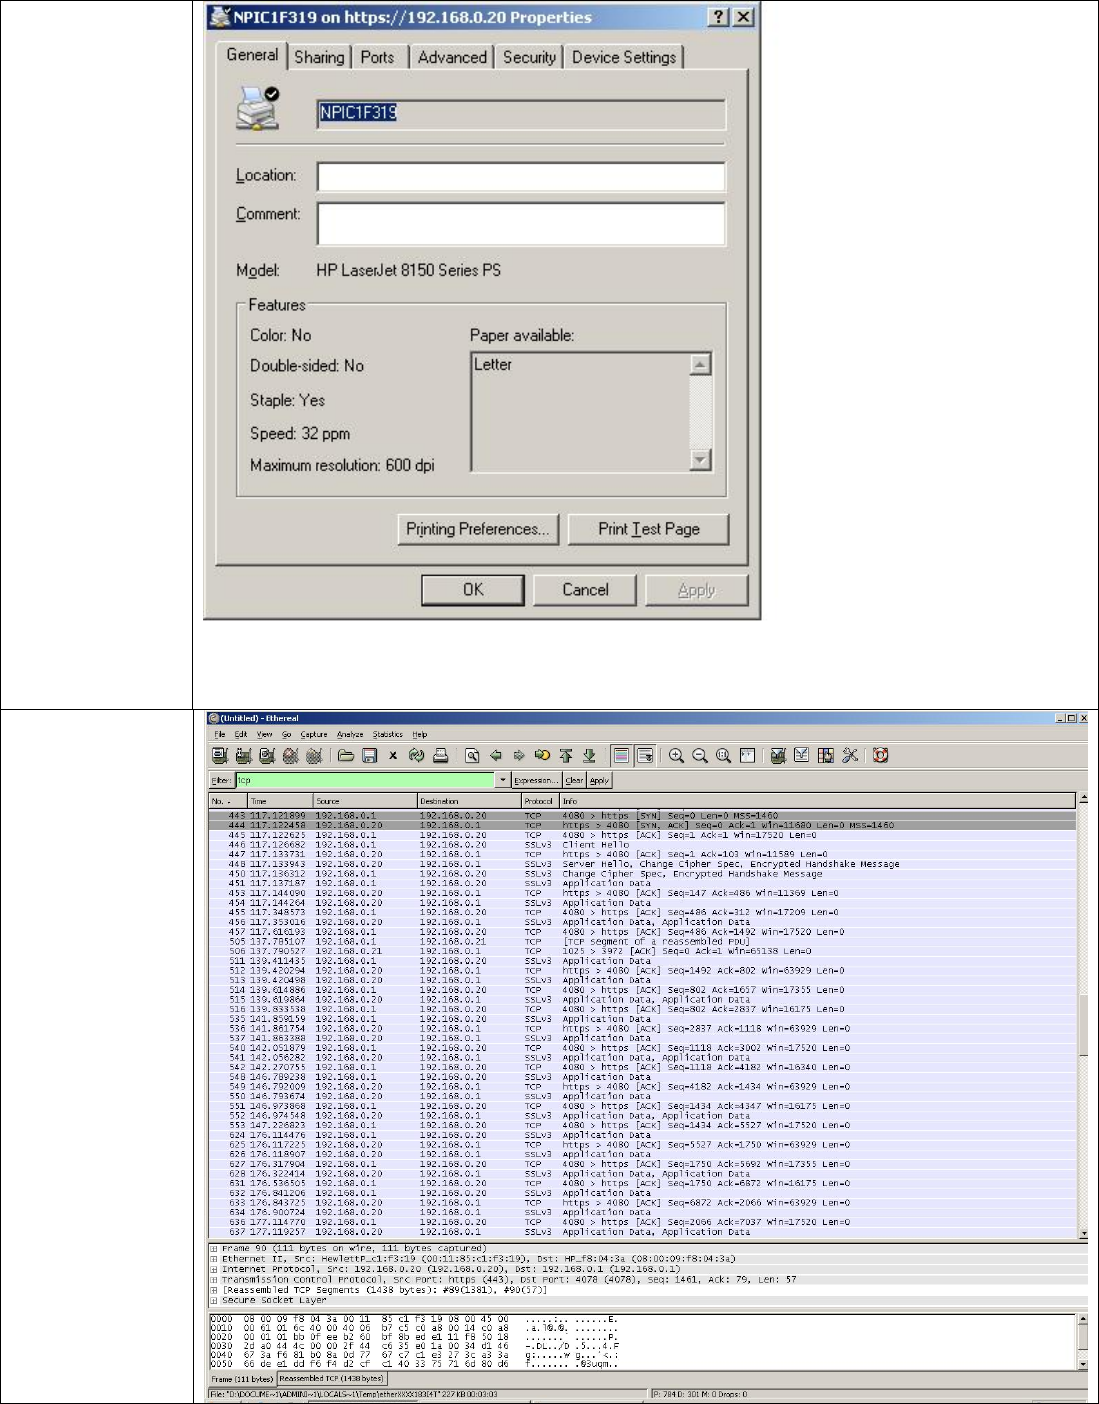
Task: Open the Capture menu in Ethereal
Action: coord(314,734)
